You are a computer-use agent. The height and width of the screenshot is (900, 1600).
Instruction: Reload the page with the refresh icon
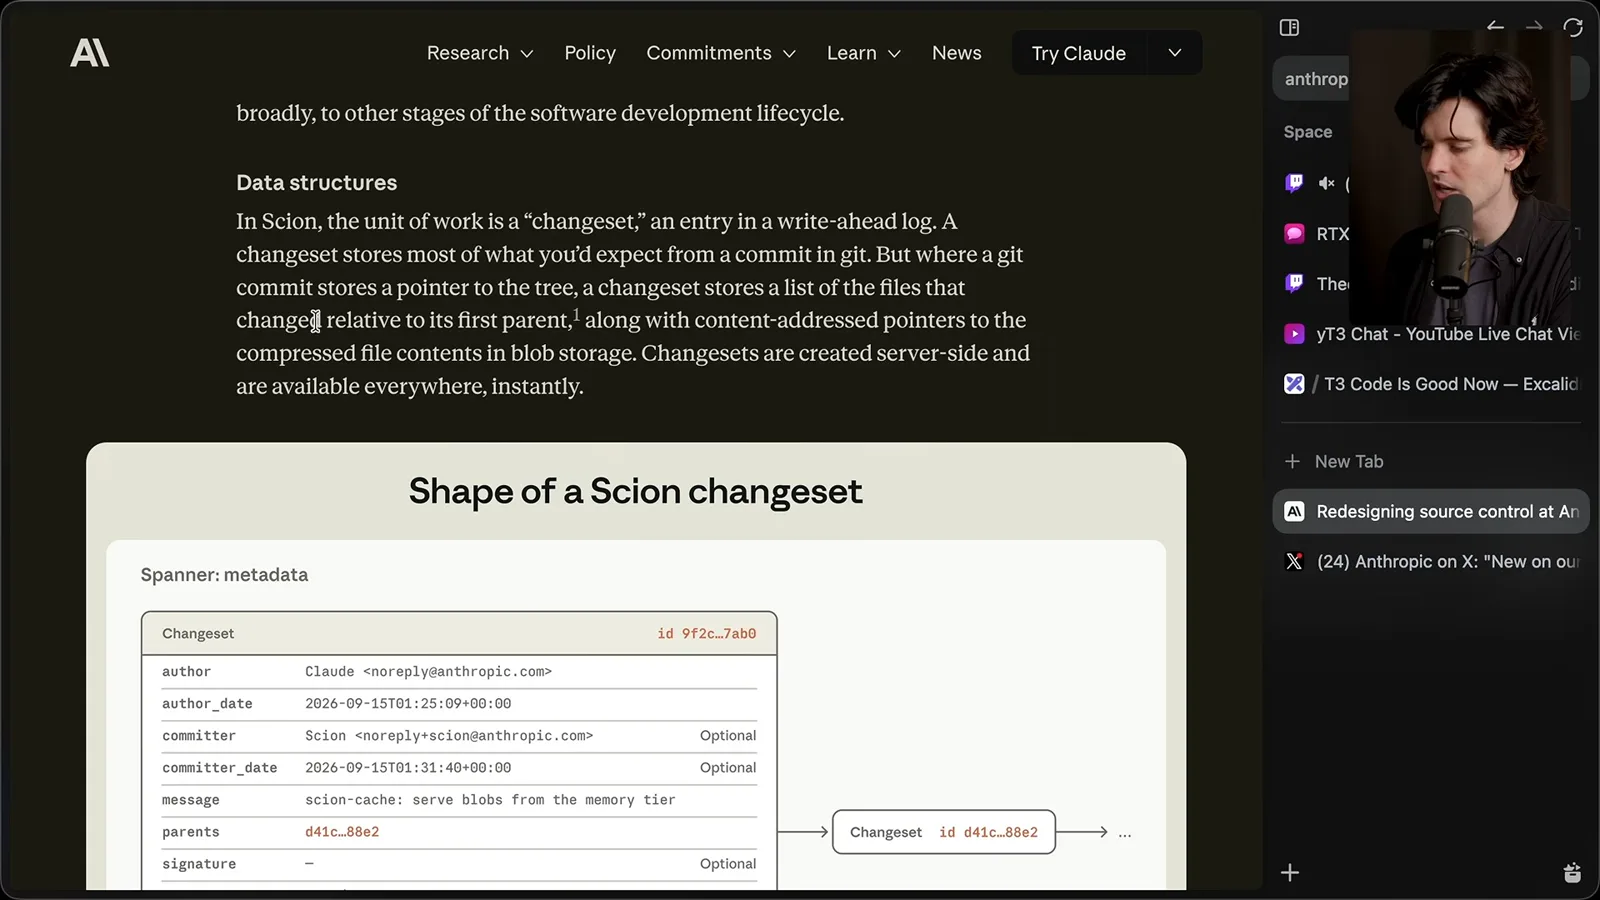[1573, 27]
